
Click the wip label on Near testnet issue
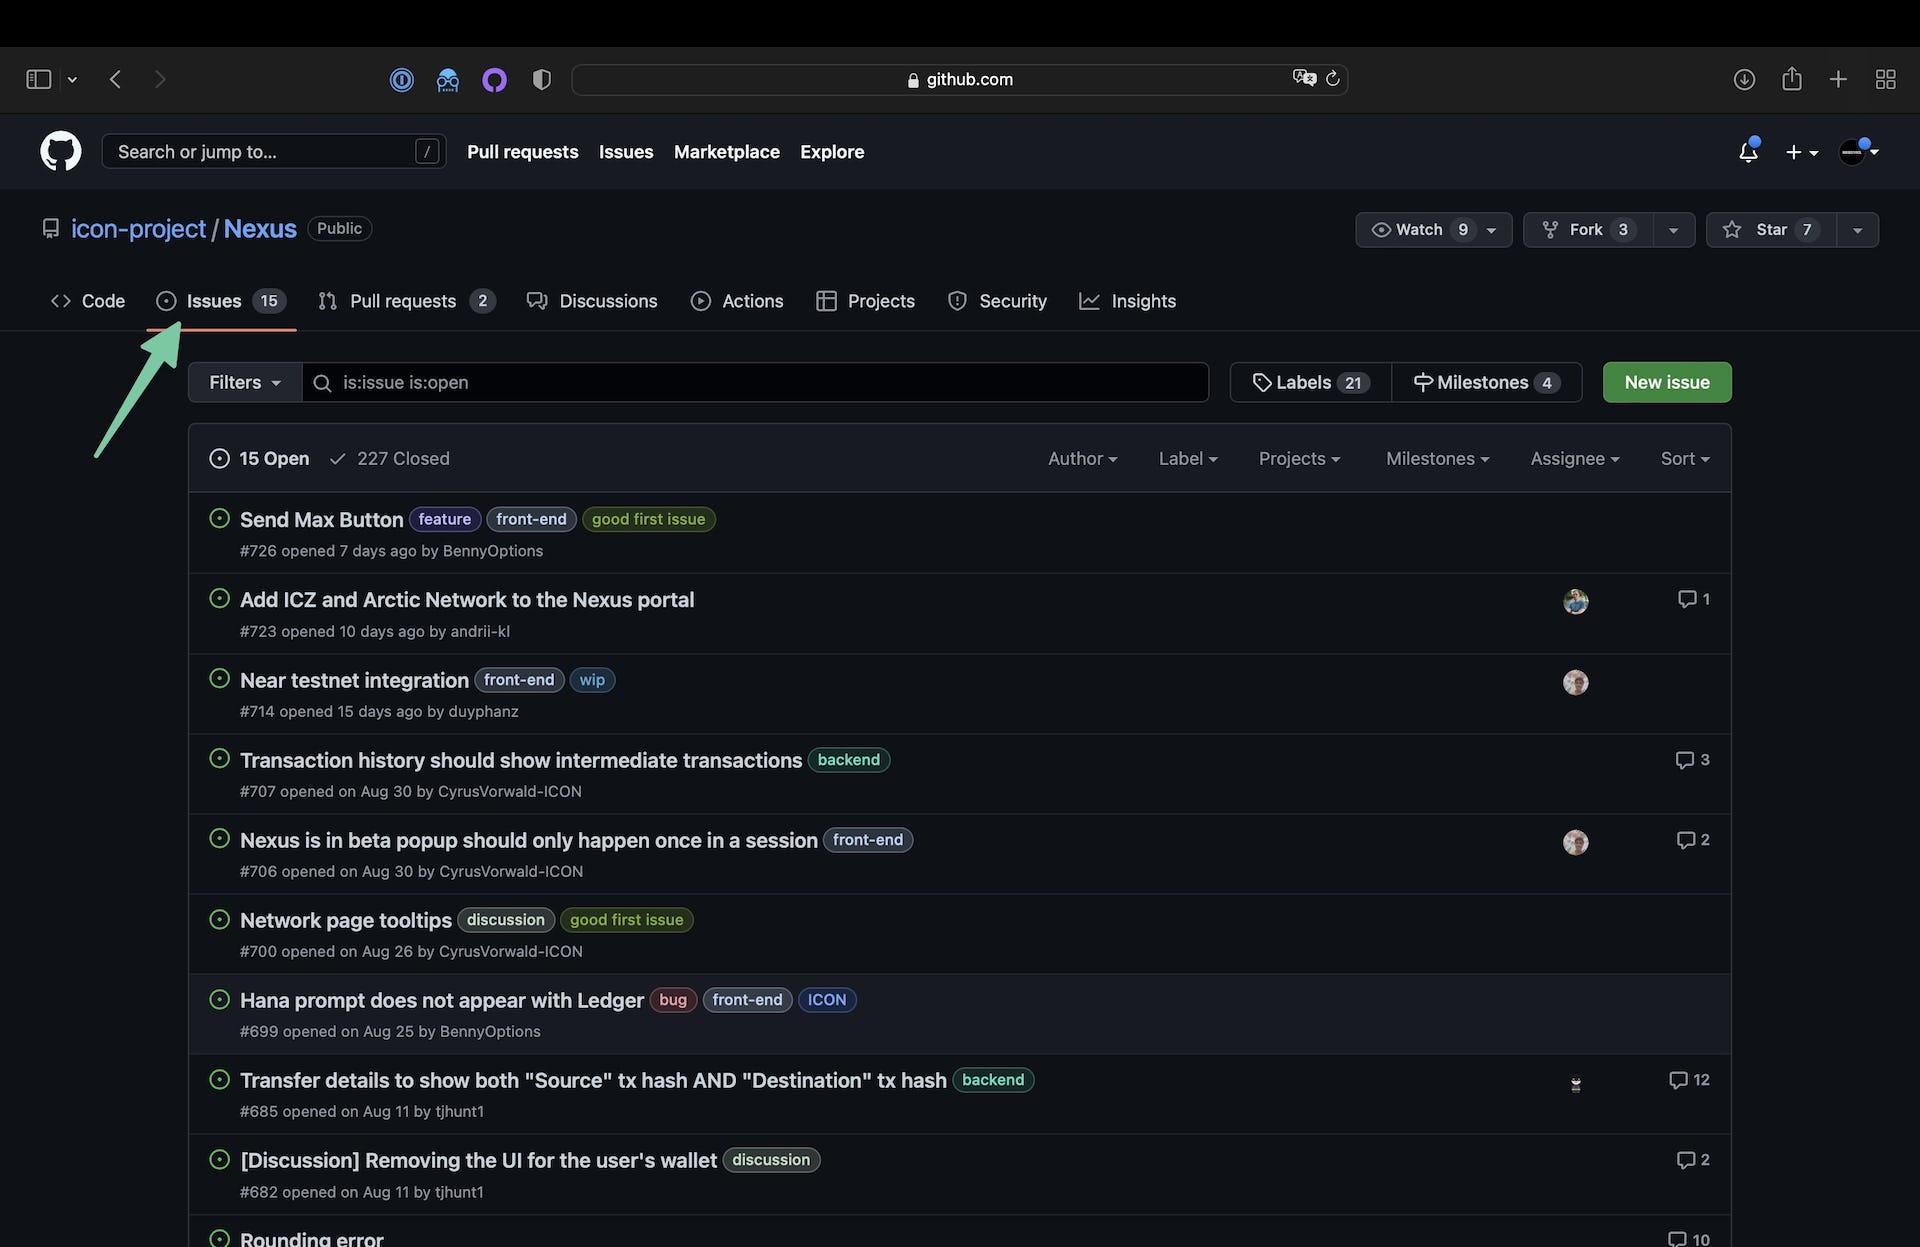click(592, 680)
